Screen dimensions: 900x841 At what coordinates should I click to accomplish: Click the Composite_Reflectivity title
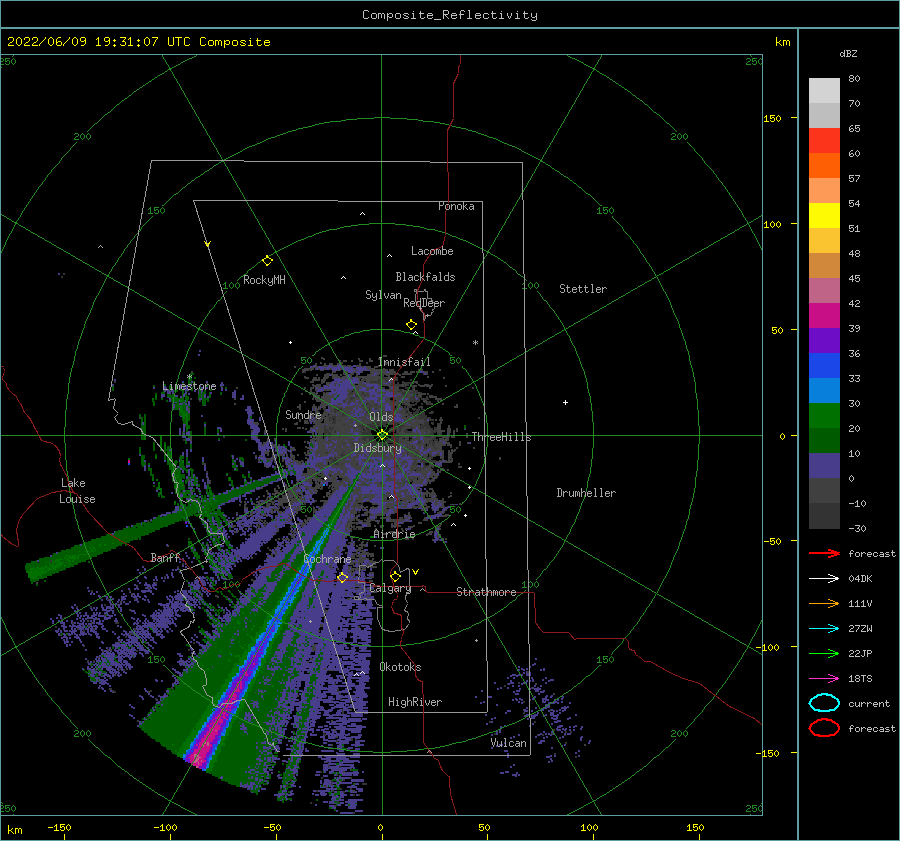[x=450, y=15]
